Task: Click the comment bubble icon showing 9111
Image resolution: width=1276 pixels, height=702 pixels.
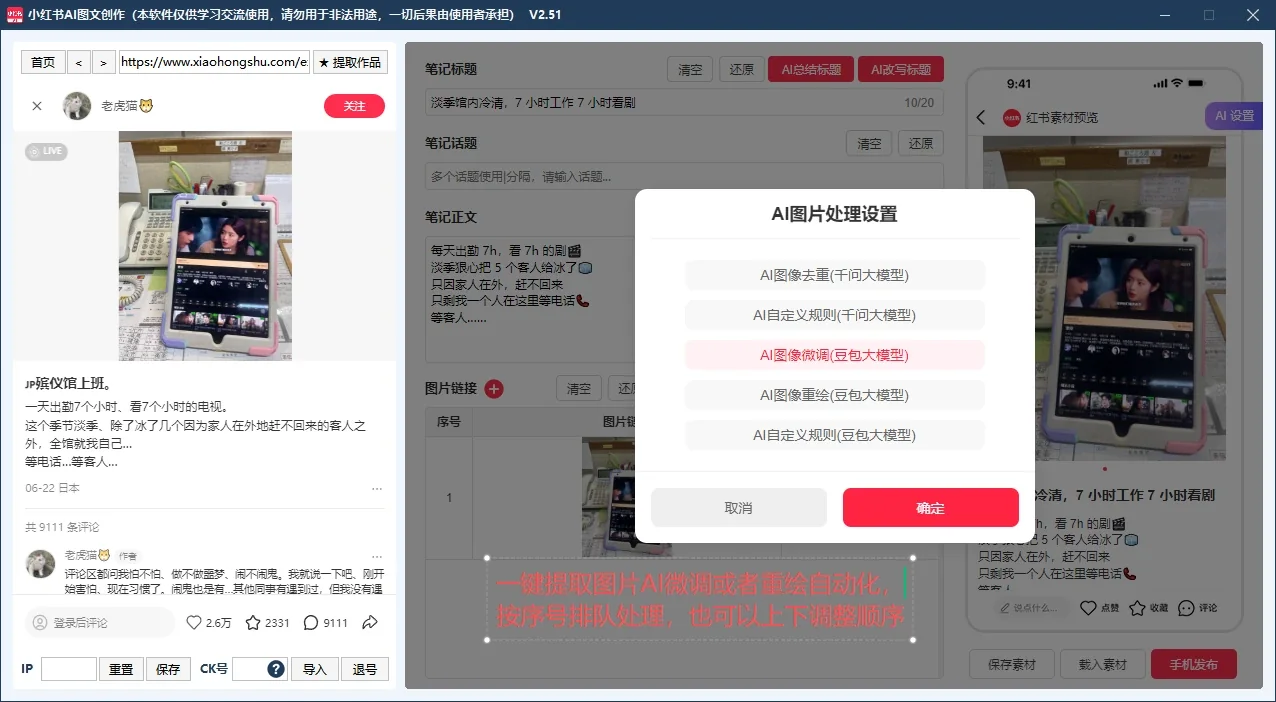Action: click(311, 622)
